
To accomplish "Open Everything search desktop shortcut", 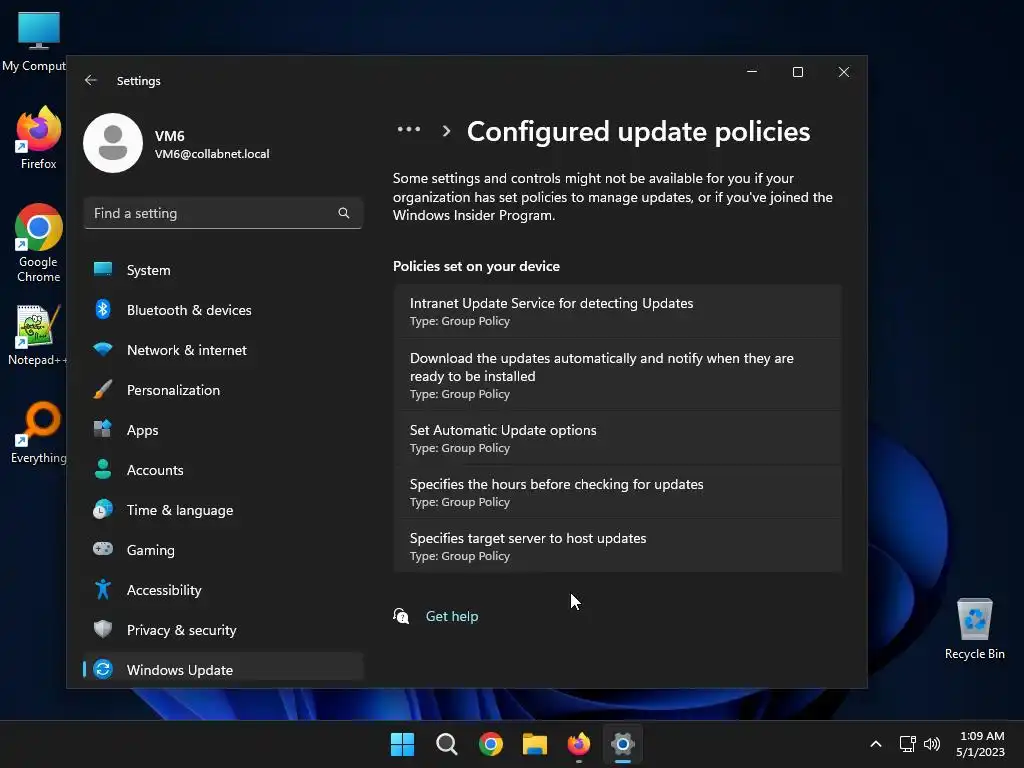I will (39, 433).
